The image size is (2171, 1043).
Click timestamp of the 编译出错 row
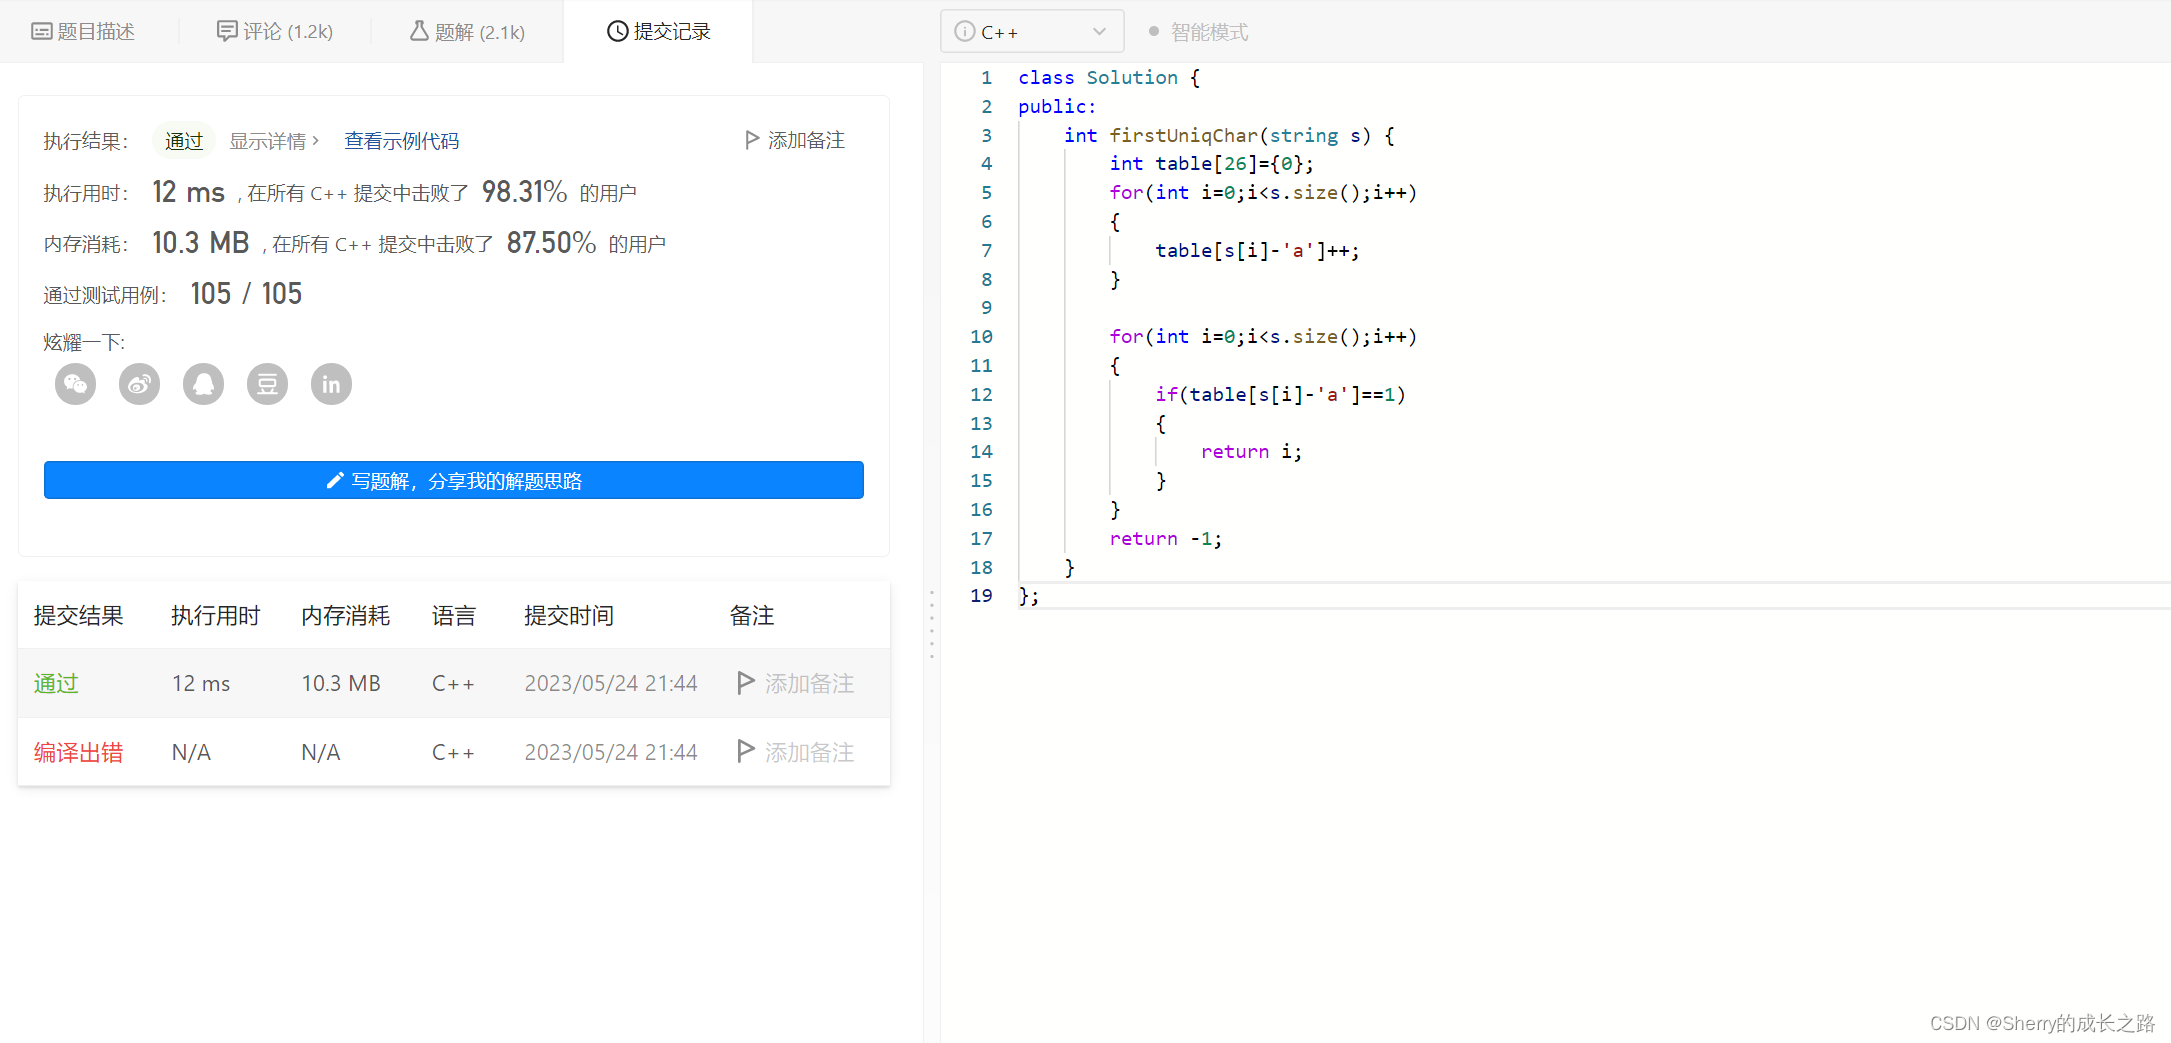click(611, 752)
